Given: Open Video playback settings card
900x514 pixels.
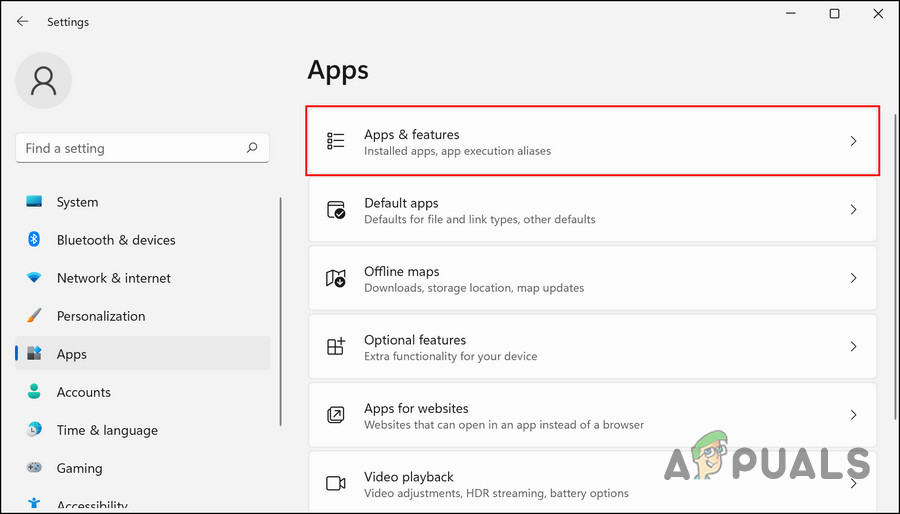Looking at the screenshot, I should click(x=592, y=482).
